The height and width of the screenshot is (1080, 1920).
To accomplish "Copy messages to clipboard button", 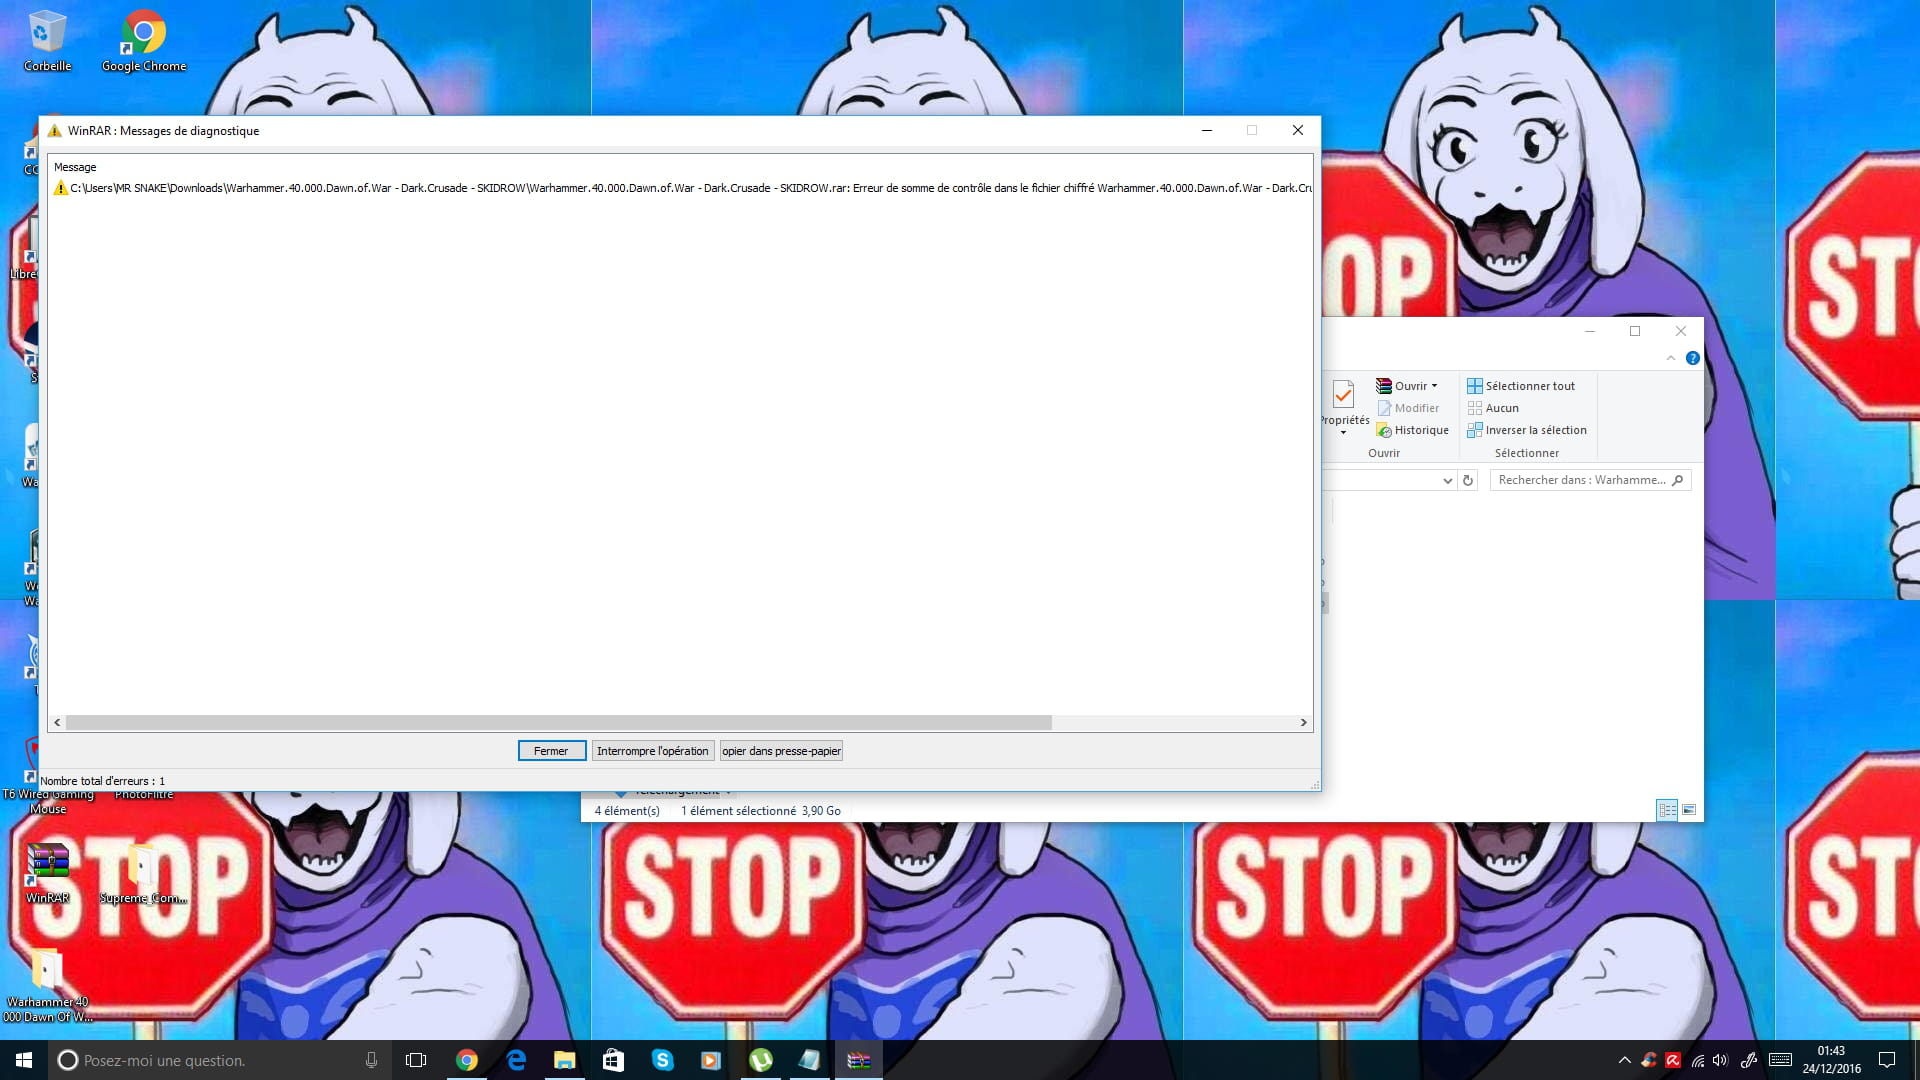I will [x=781, y=751].
